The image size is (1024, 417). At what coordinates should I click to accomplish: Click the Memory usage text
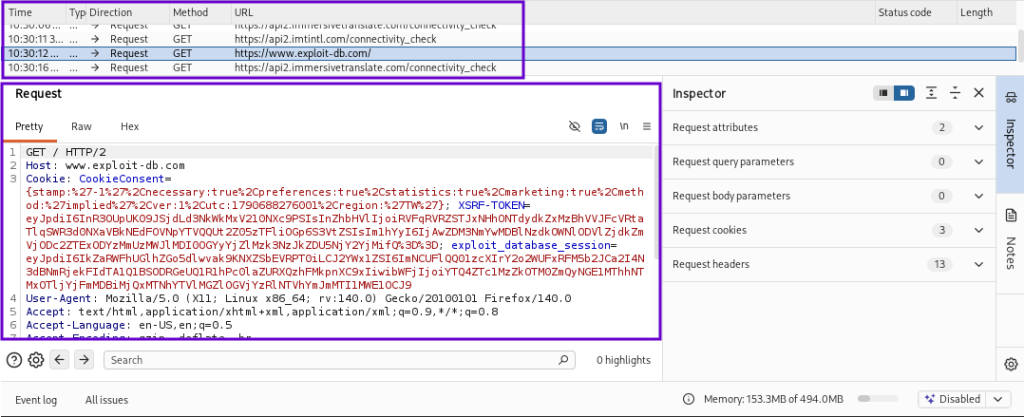point(773,399)
